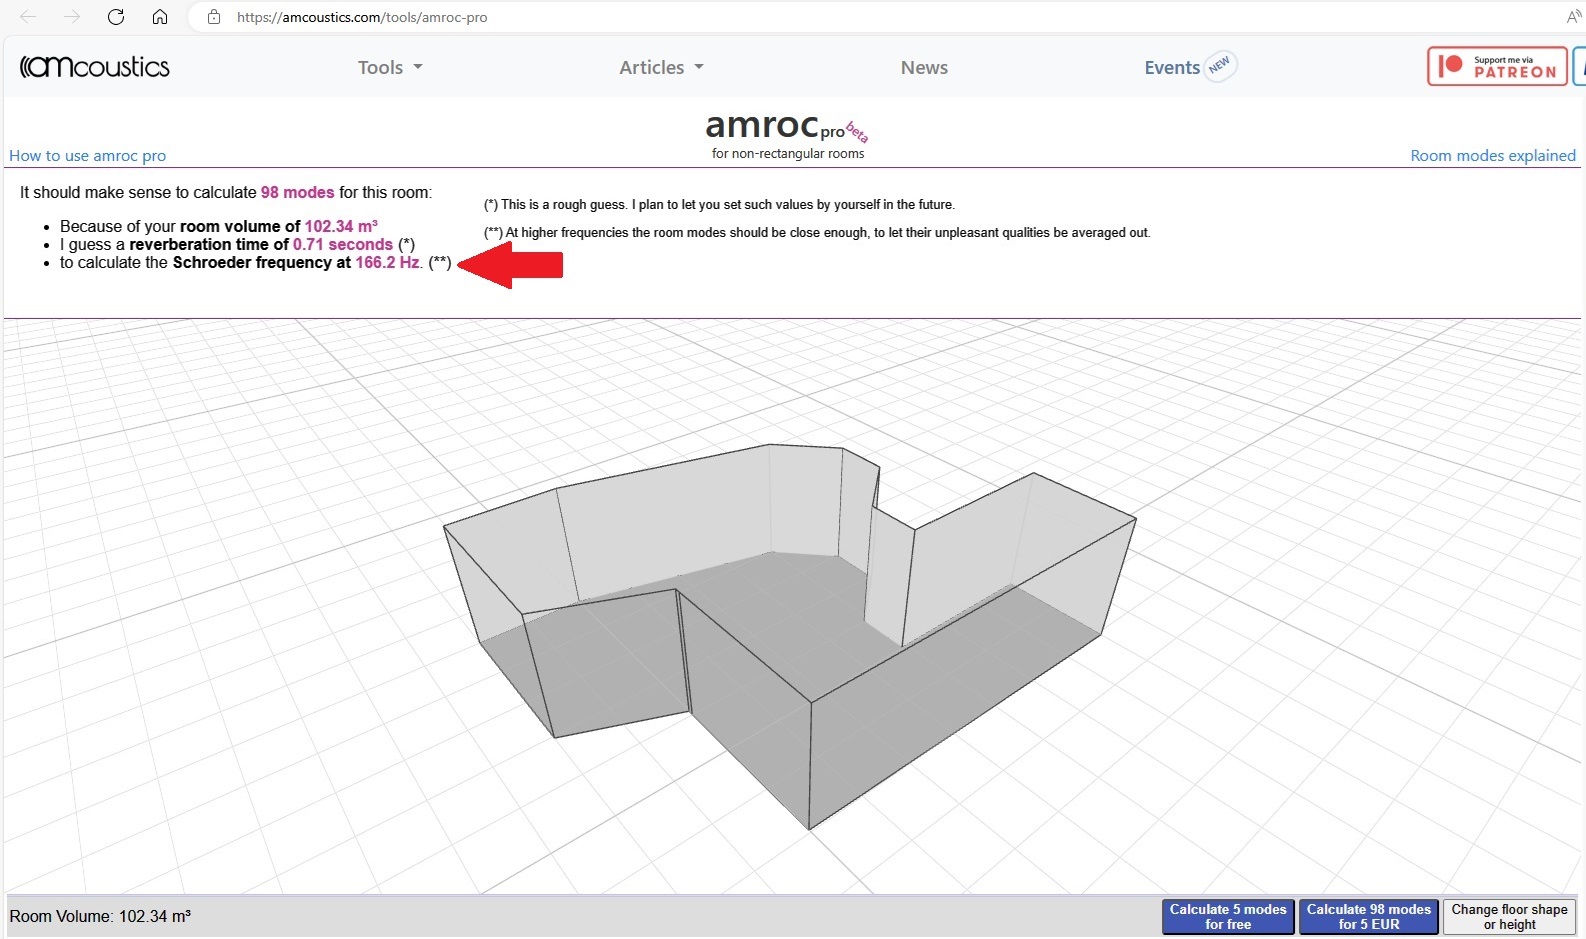Open the Tools dropdown menu

tap(390, 67)
